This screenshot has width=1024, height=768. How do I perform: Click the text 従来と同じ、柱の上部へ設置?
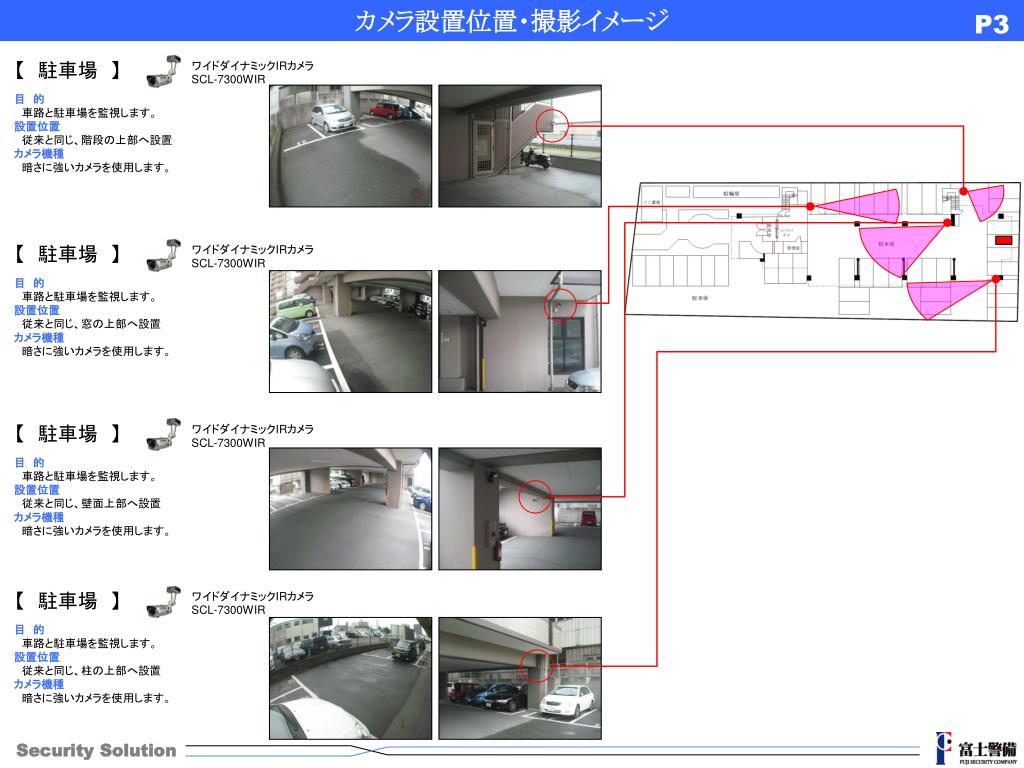pyautogui.click(x=91, y=671)
